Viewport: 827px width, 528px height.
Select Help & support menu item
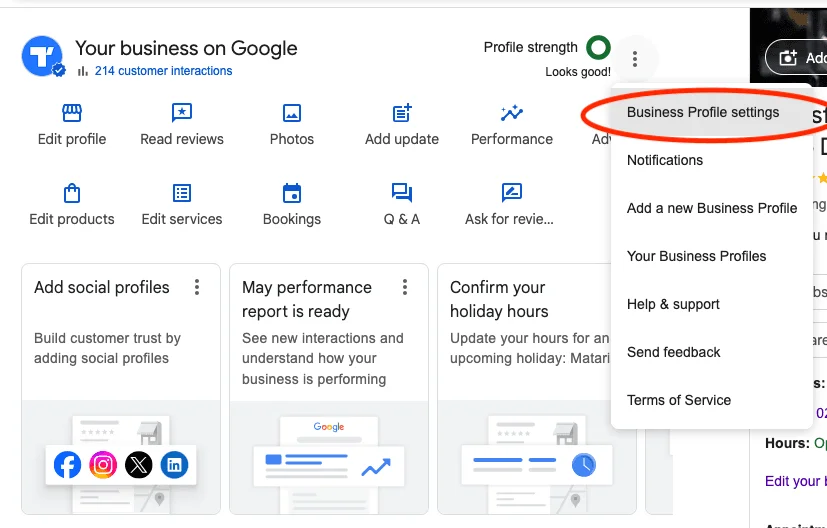(x=712, y=304)
